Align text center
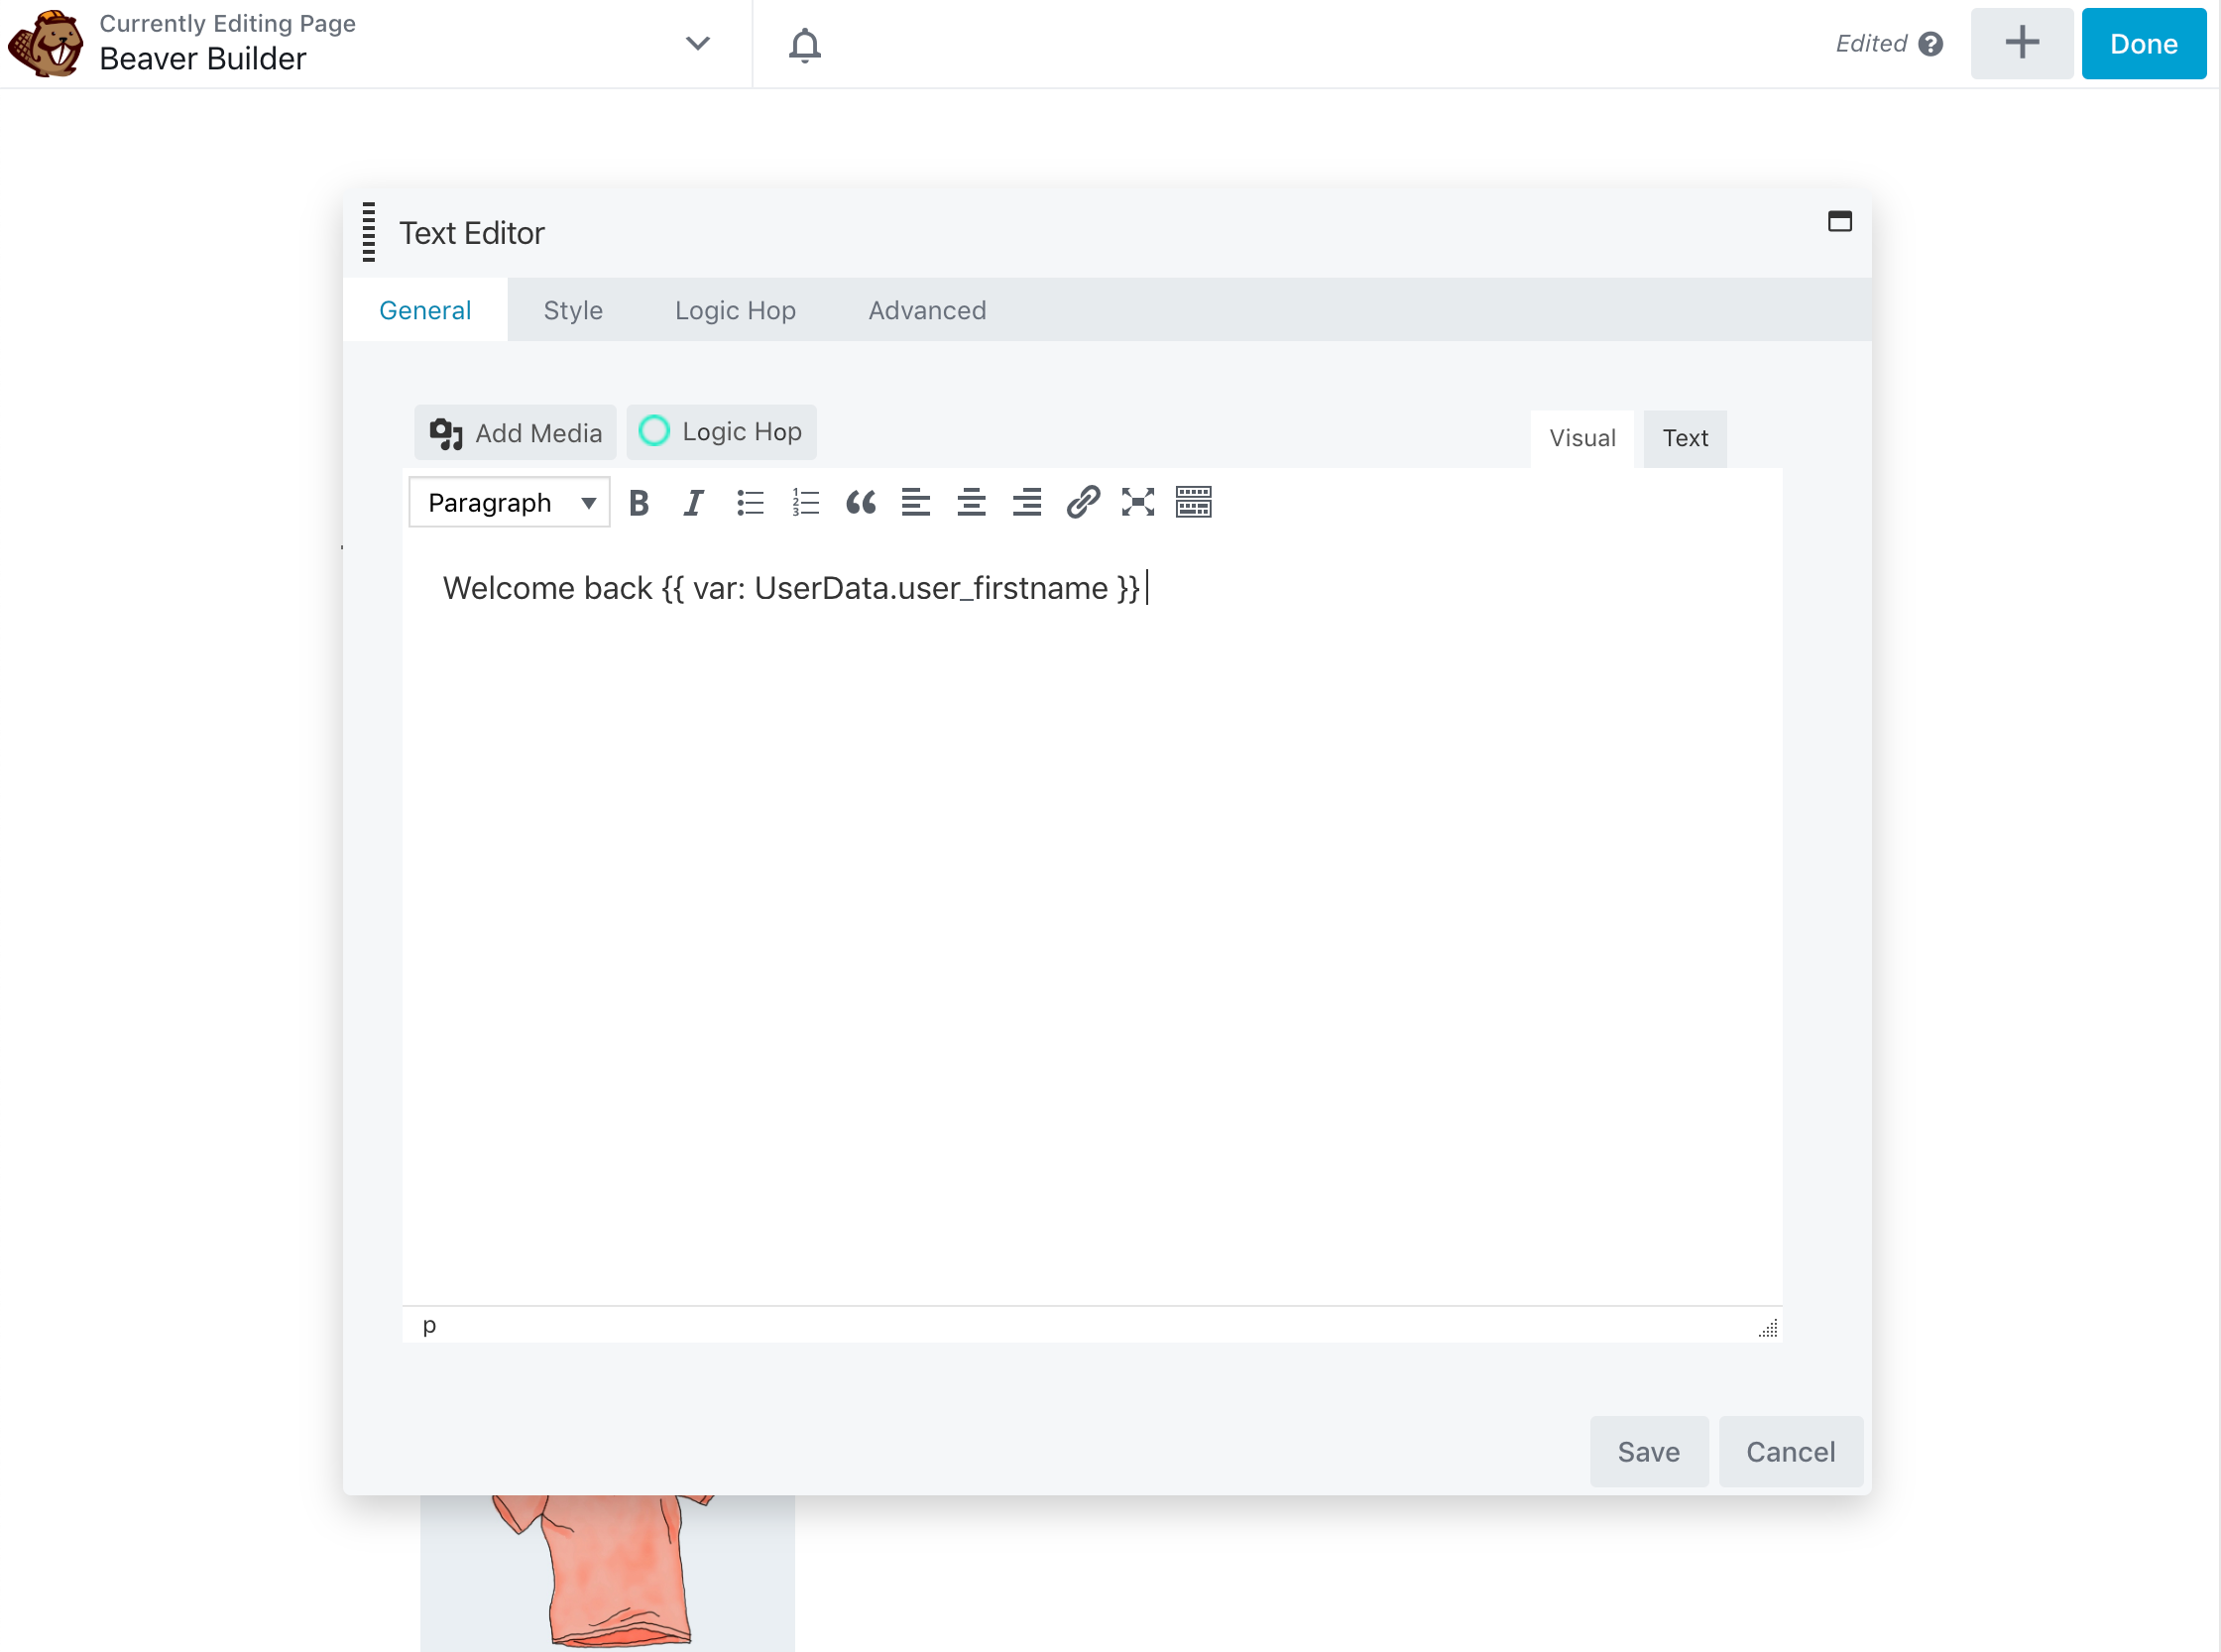 971,502
